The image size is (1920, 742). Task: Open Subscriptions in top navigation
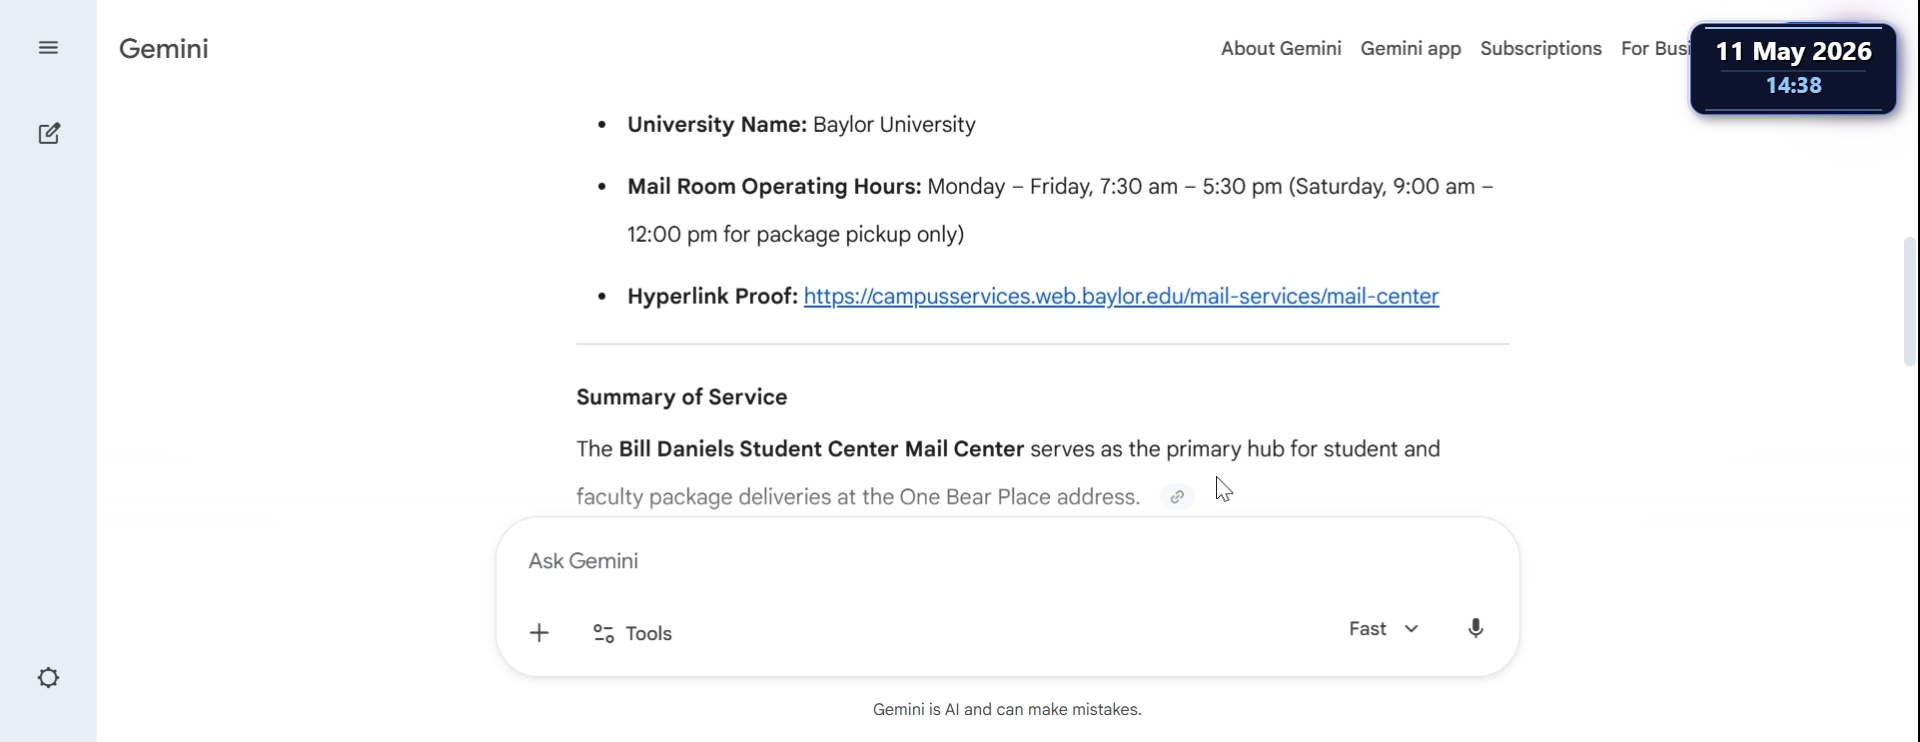click(x=1540, y=48)
